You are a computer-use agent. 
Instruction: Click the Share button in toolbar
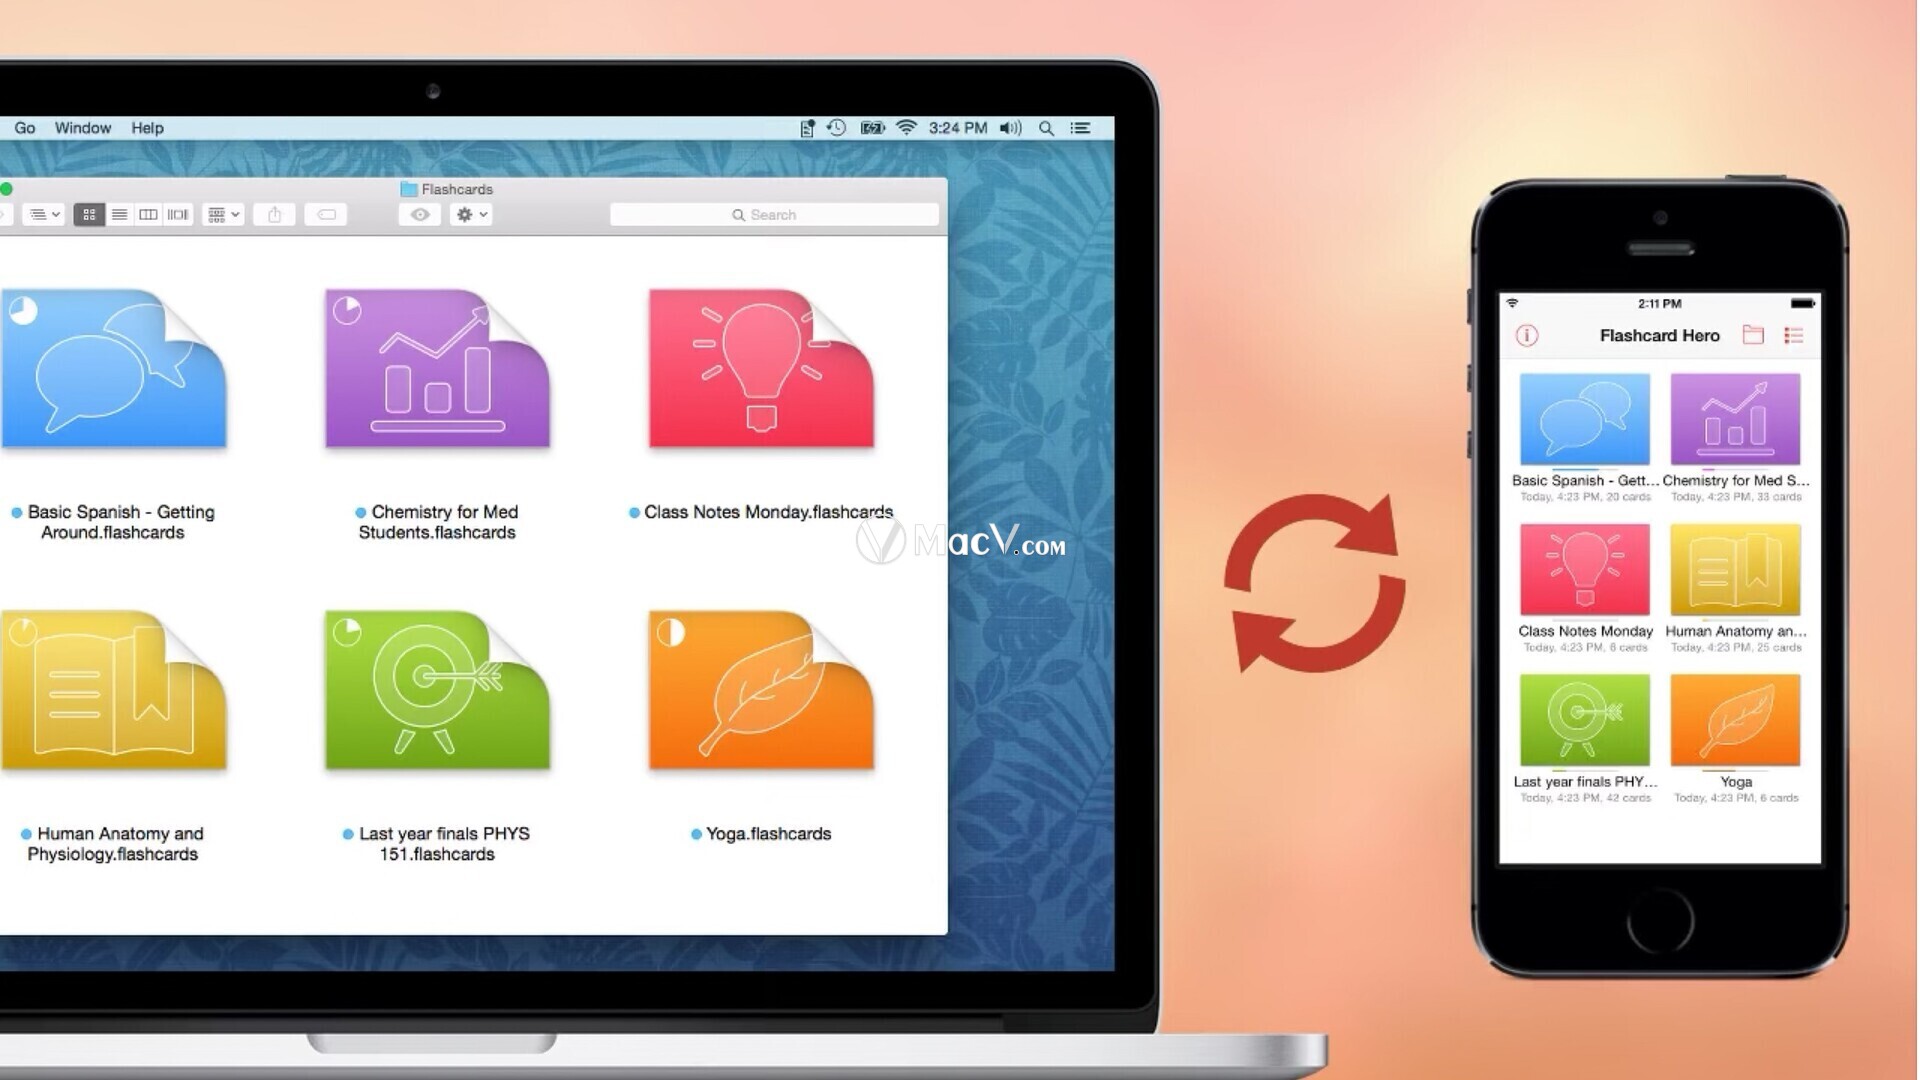tap(274, 214)
